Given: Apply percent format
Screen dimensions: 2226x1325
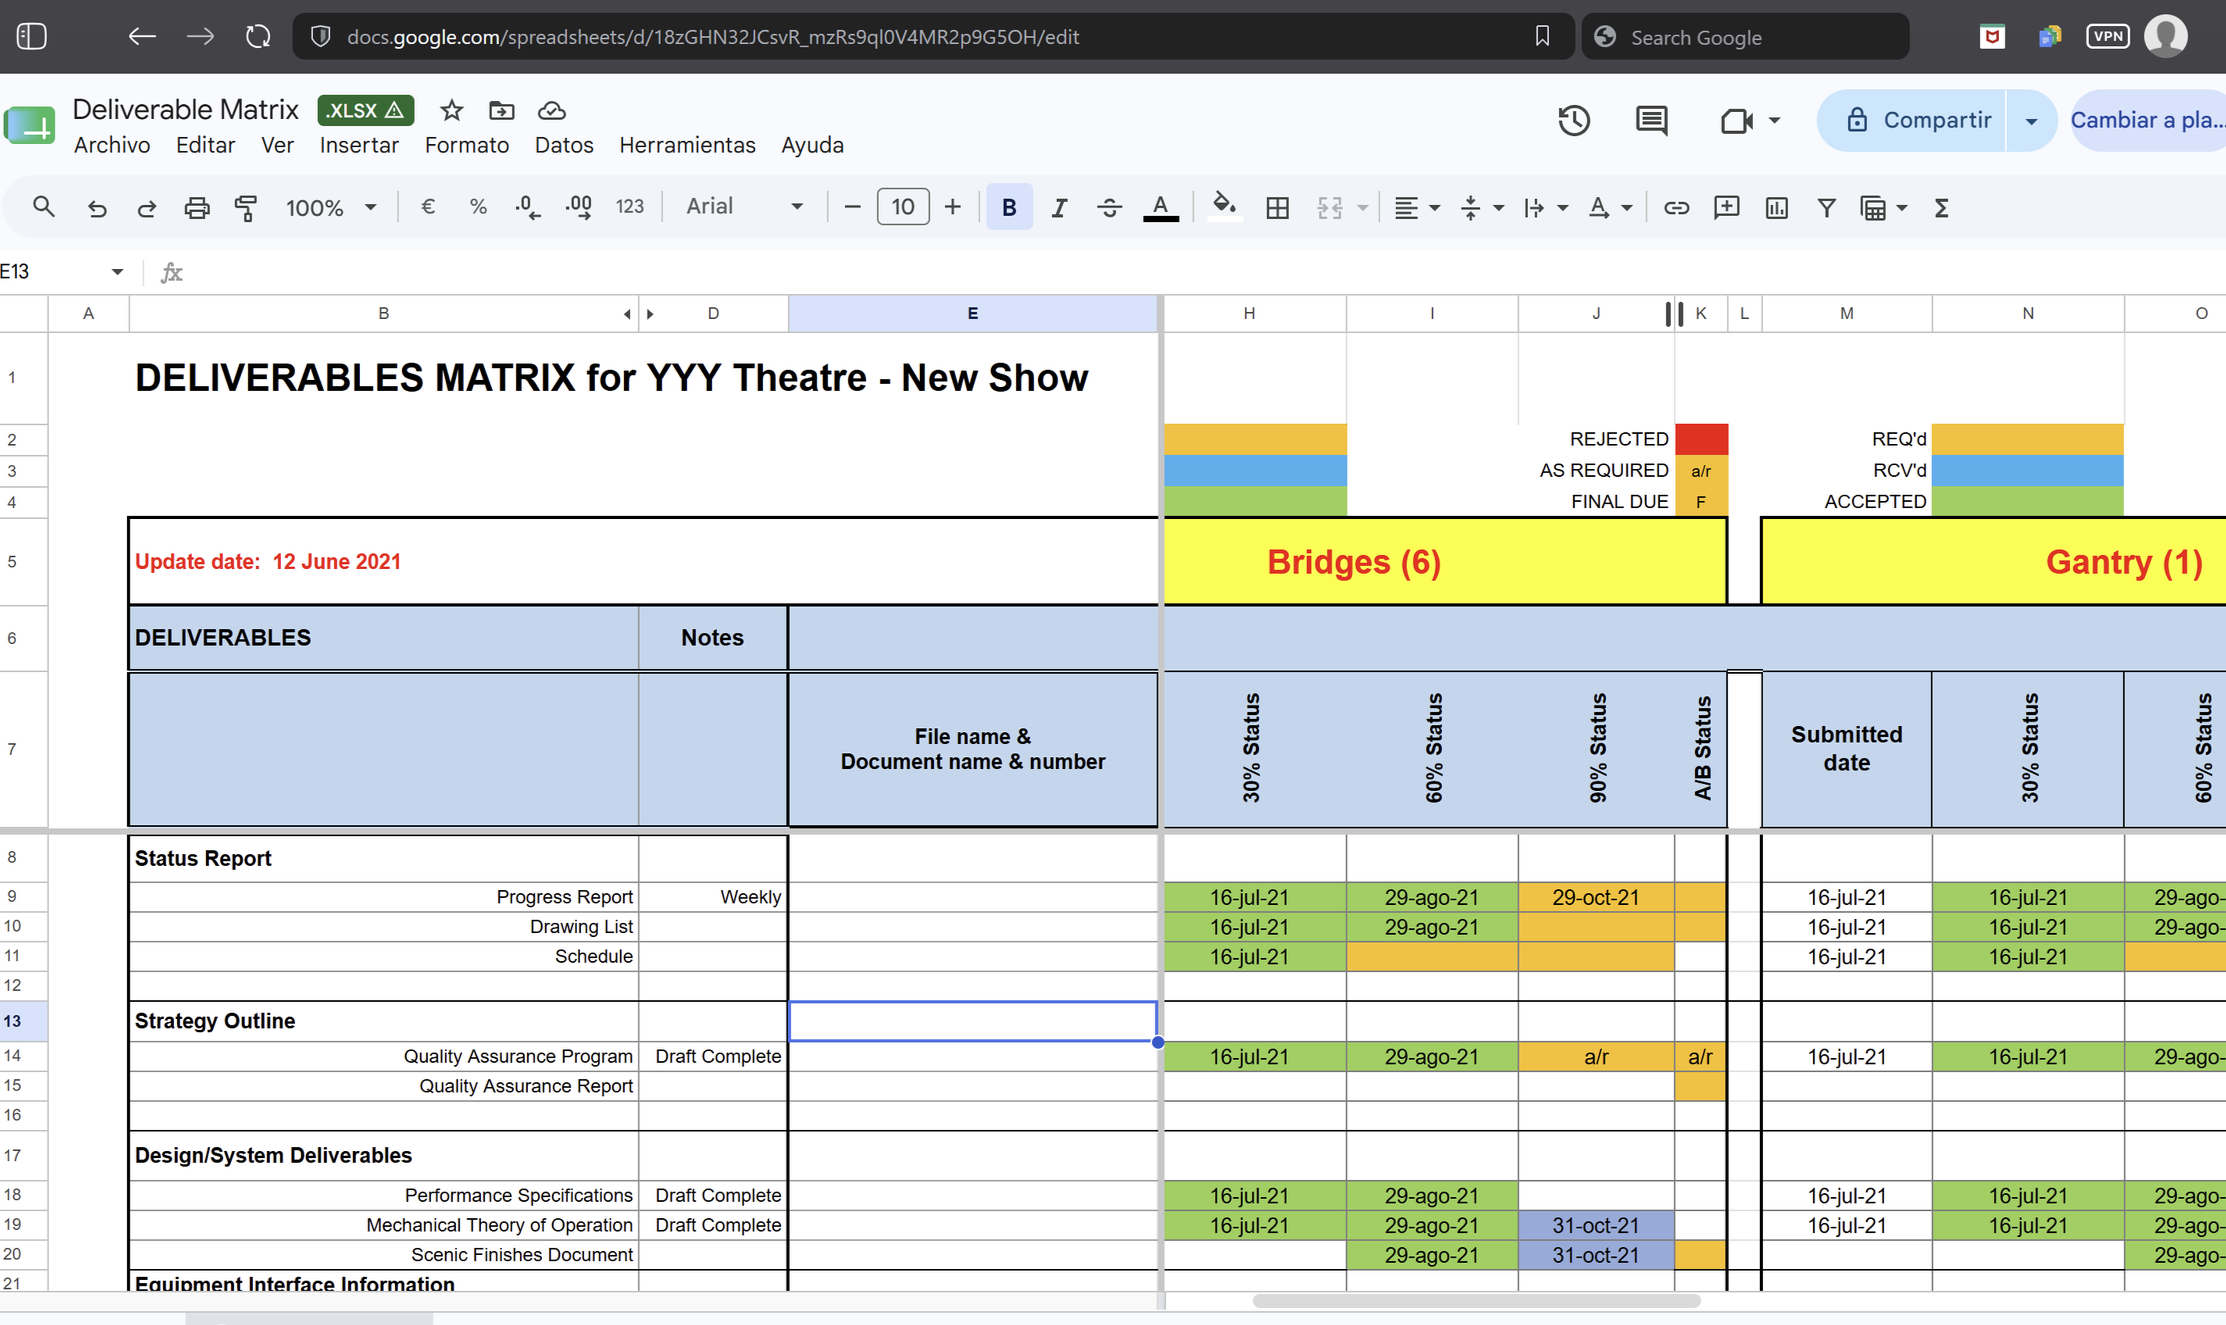Looking at the screenshot, I should 478,207.
